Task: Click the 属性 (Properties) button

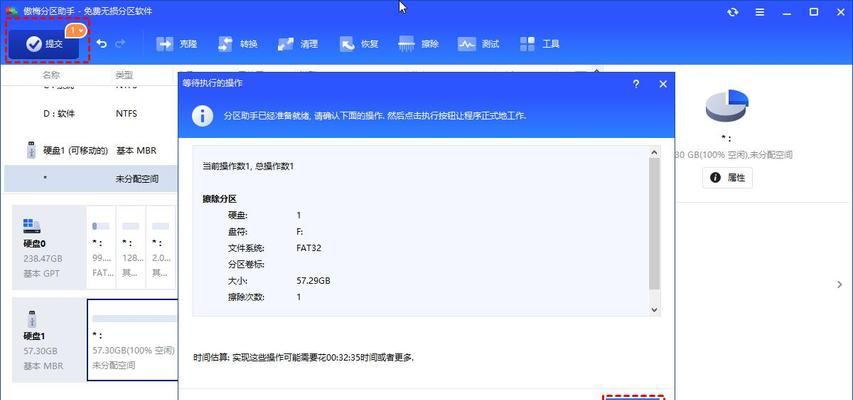Action: [x=727, y=178]
